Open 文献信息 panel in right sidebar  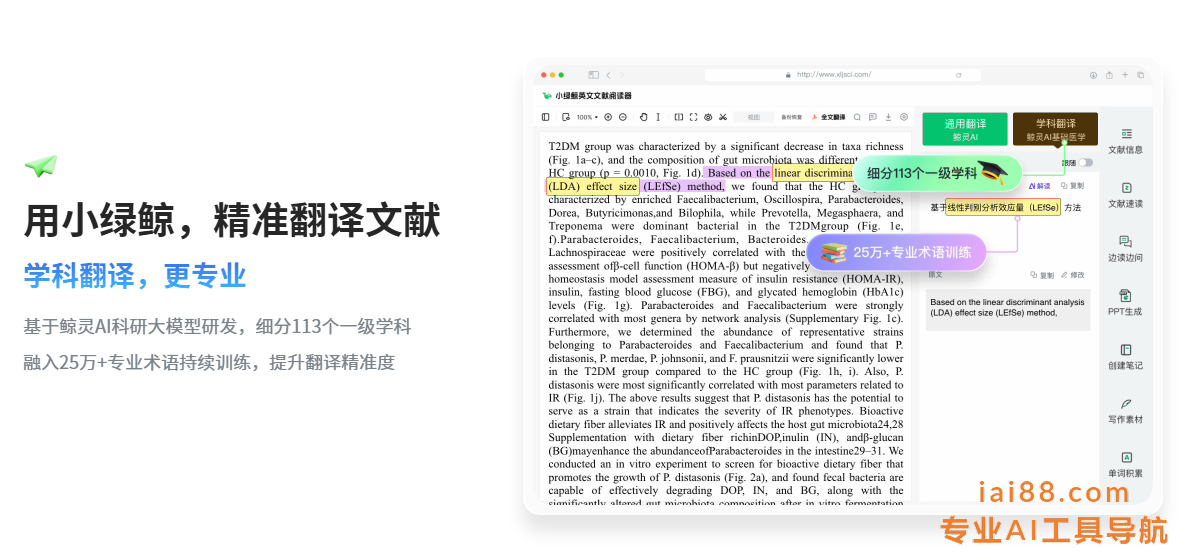pos(1125,140)
